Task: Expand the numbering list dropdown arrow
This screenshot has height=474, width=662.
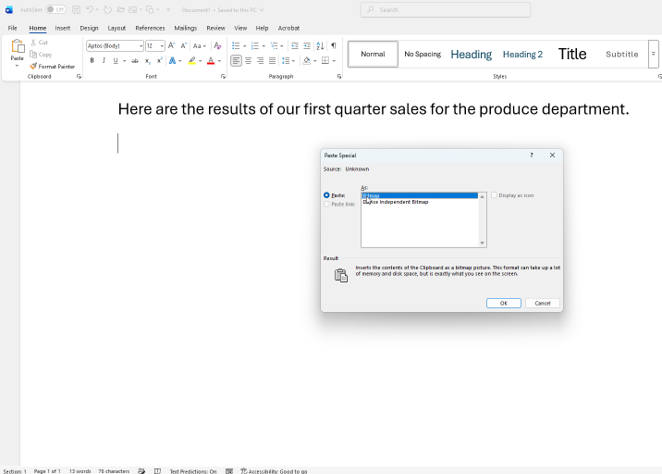Action: click(263, 46)
